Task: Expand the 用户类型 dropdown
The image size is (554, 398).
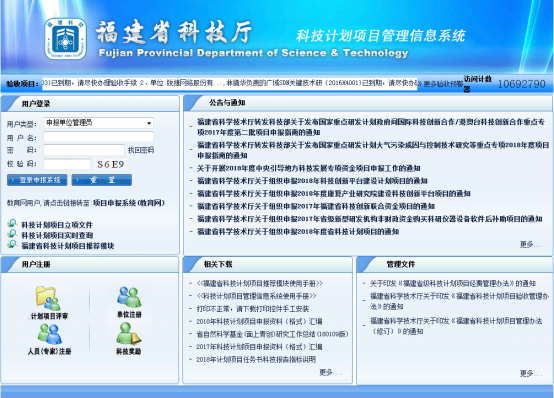Action: pos(99,123)
